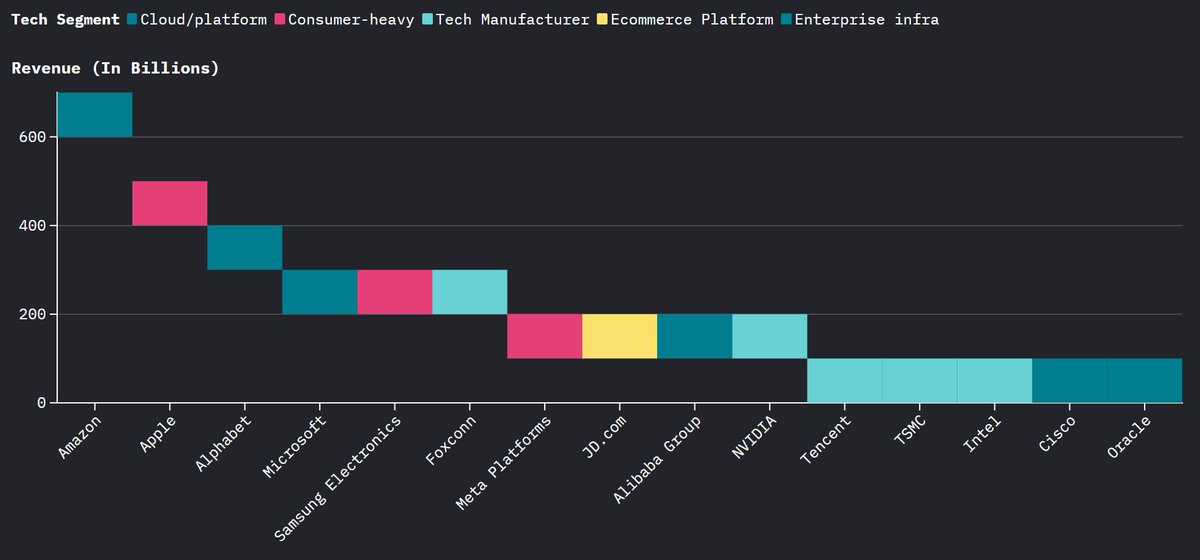This screenshot has height=560, width=1200.
Task: Click the Tencent x-axis label
Action: click(x=827, y=439)
